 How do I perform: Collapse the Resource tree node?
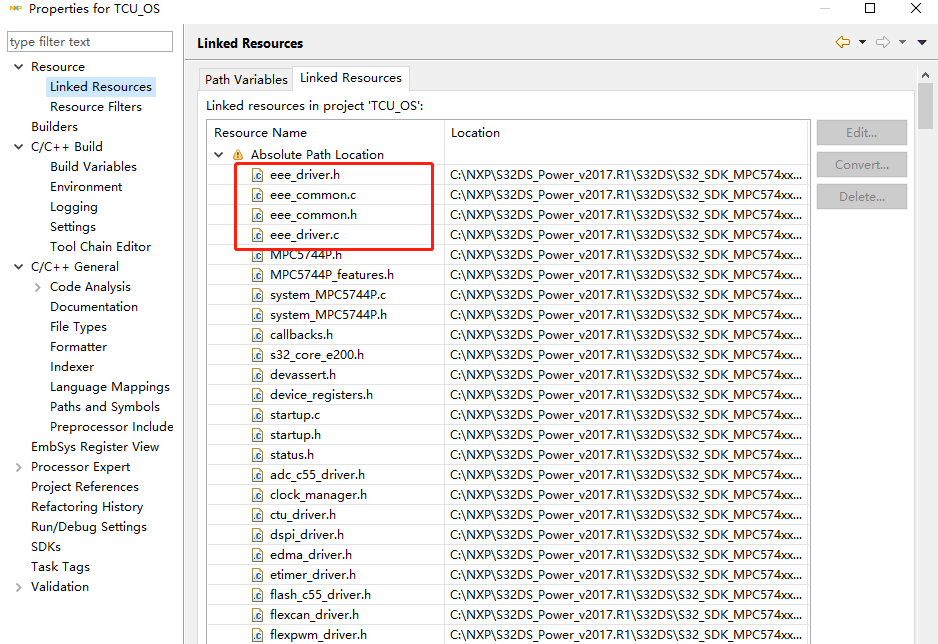(19, 66)
